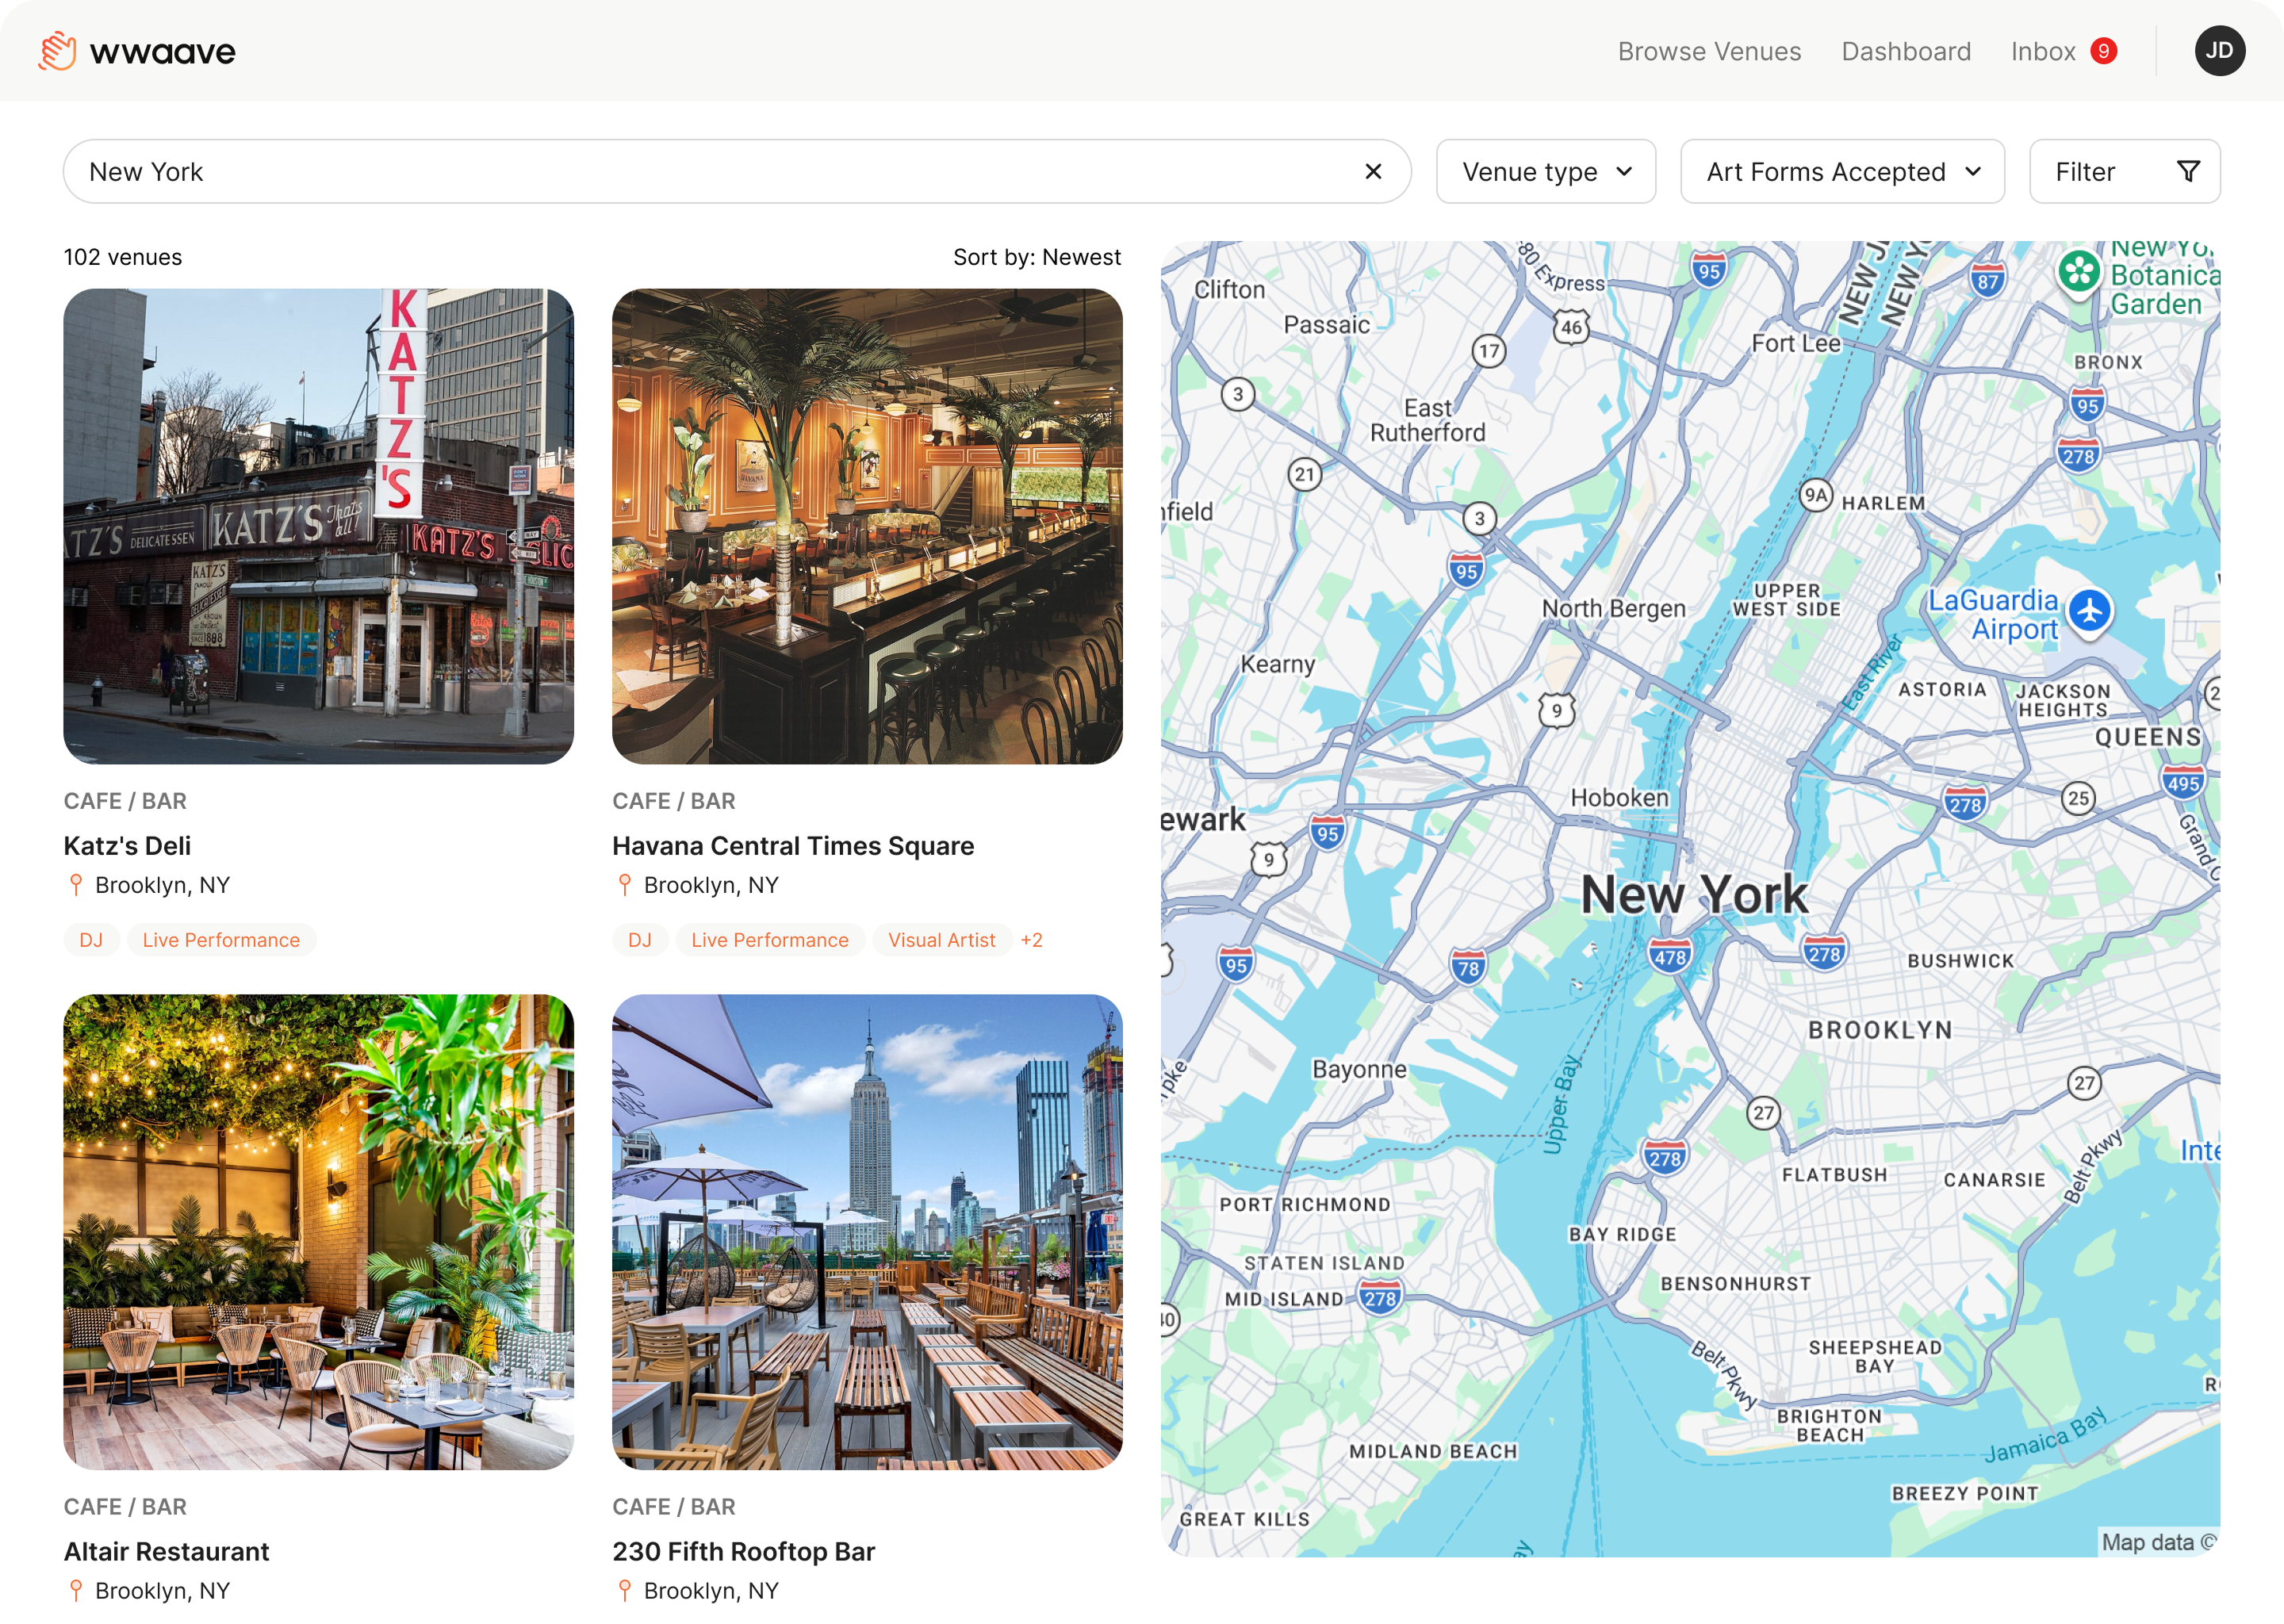Click Live Performance tag on Katz's Deli
Image resolution: width=2284 pixels, height=1624 pixels.
pos(221,940)
